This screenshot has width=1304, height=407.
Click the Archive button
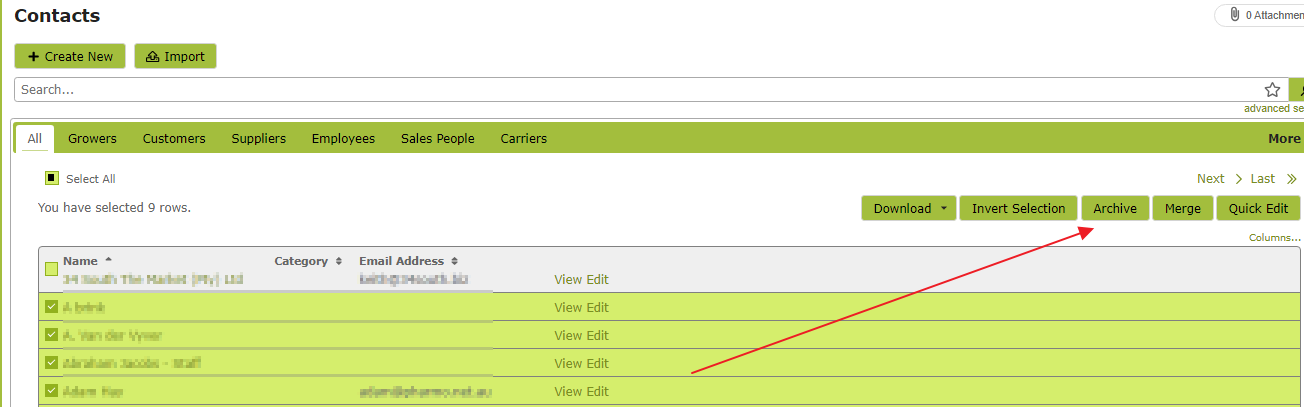point(1115,208)
